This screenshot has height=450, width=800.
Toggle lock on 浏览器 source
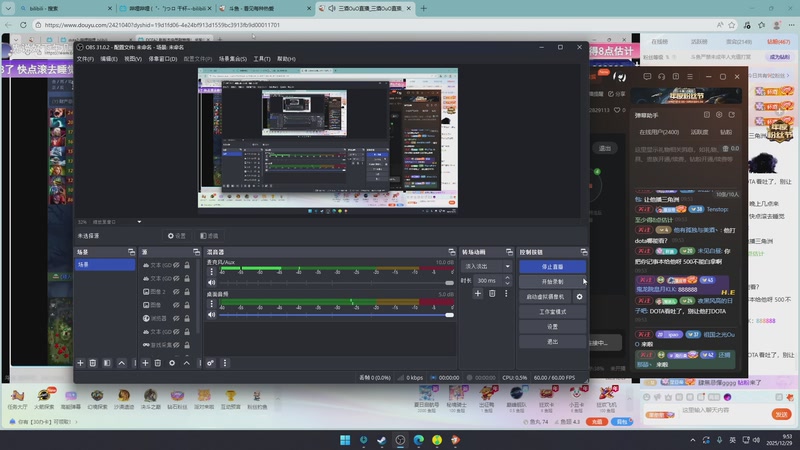[187, 318]
